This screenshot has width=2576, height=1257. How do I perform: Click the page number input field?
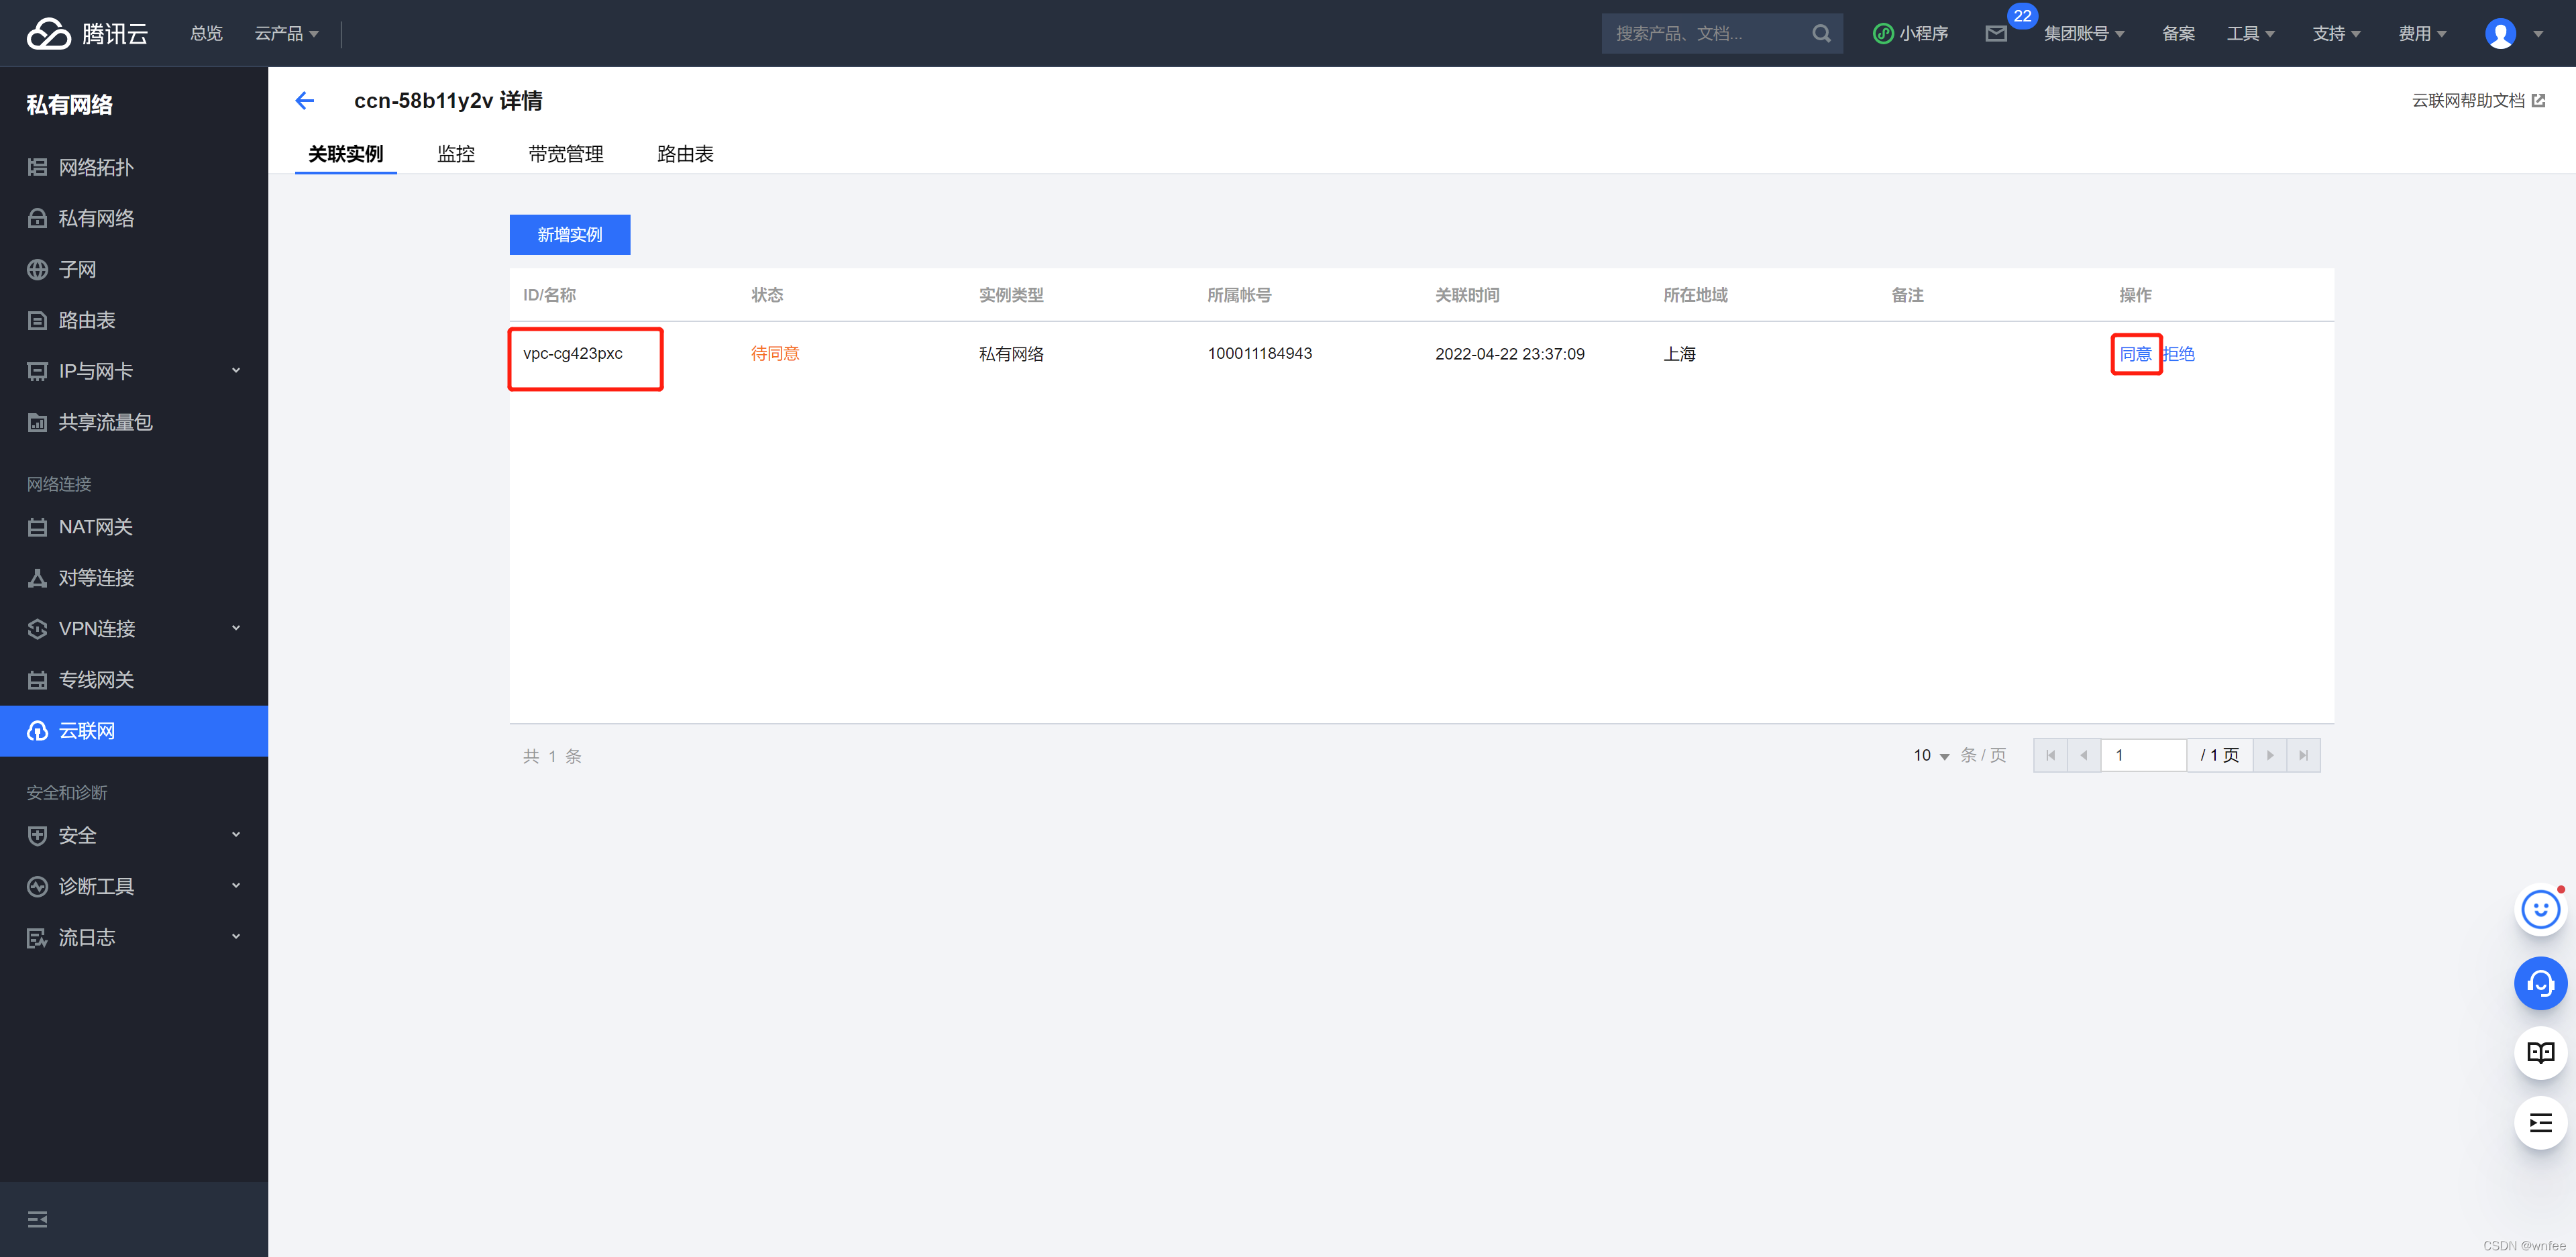[x=2143, y=755]
